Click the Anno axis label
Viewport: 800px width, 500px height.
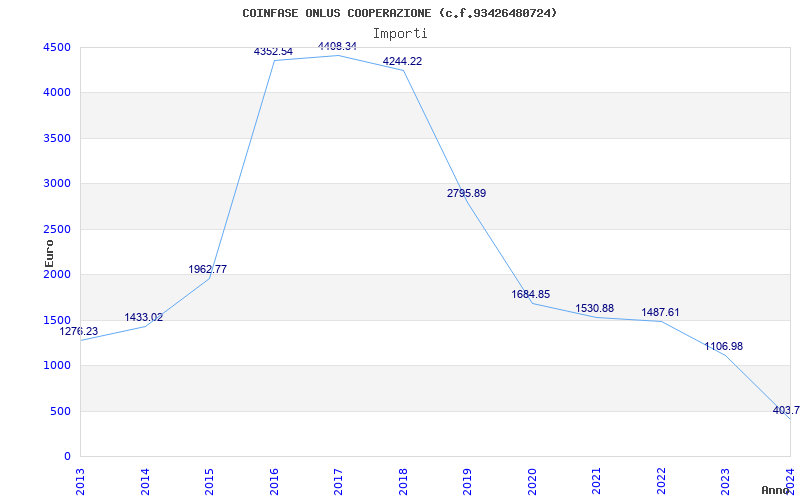coord(776,490)
